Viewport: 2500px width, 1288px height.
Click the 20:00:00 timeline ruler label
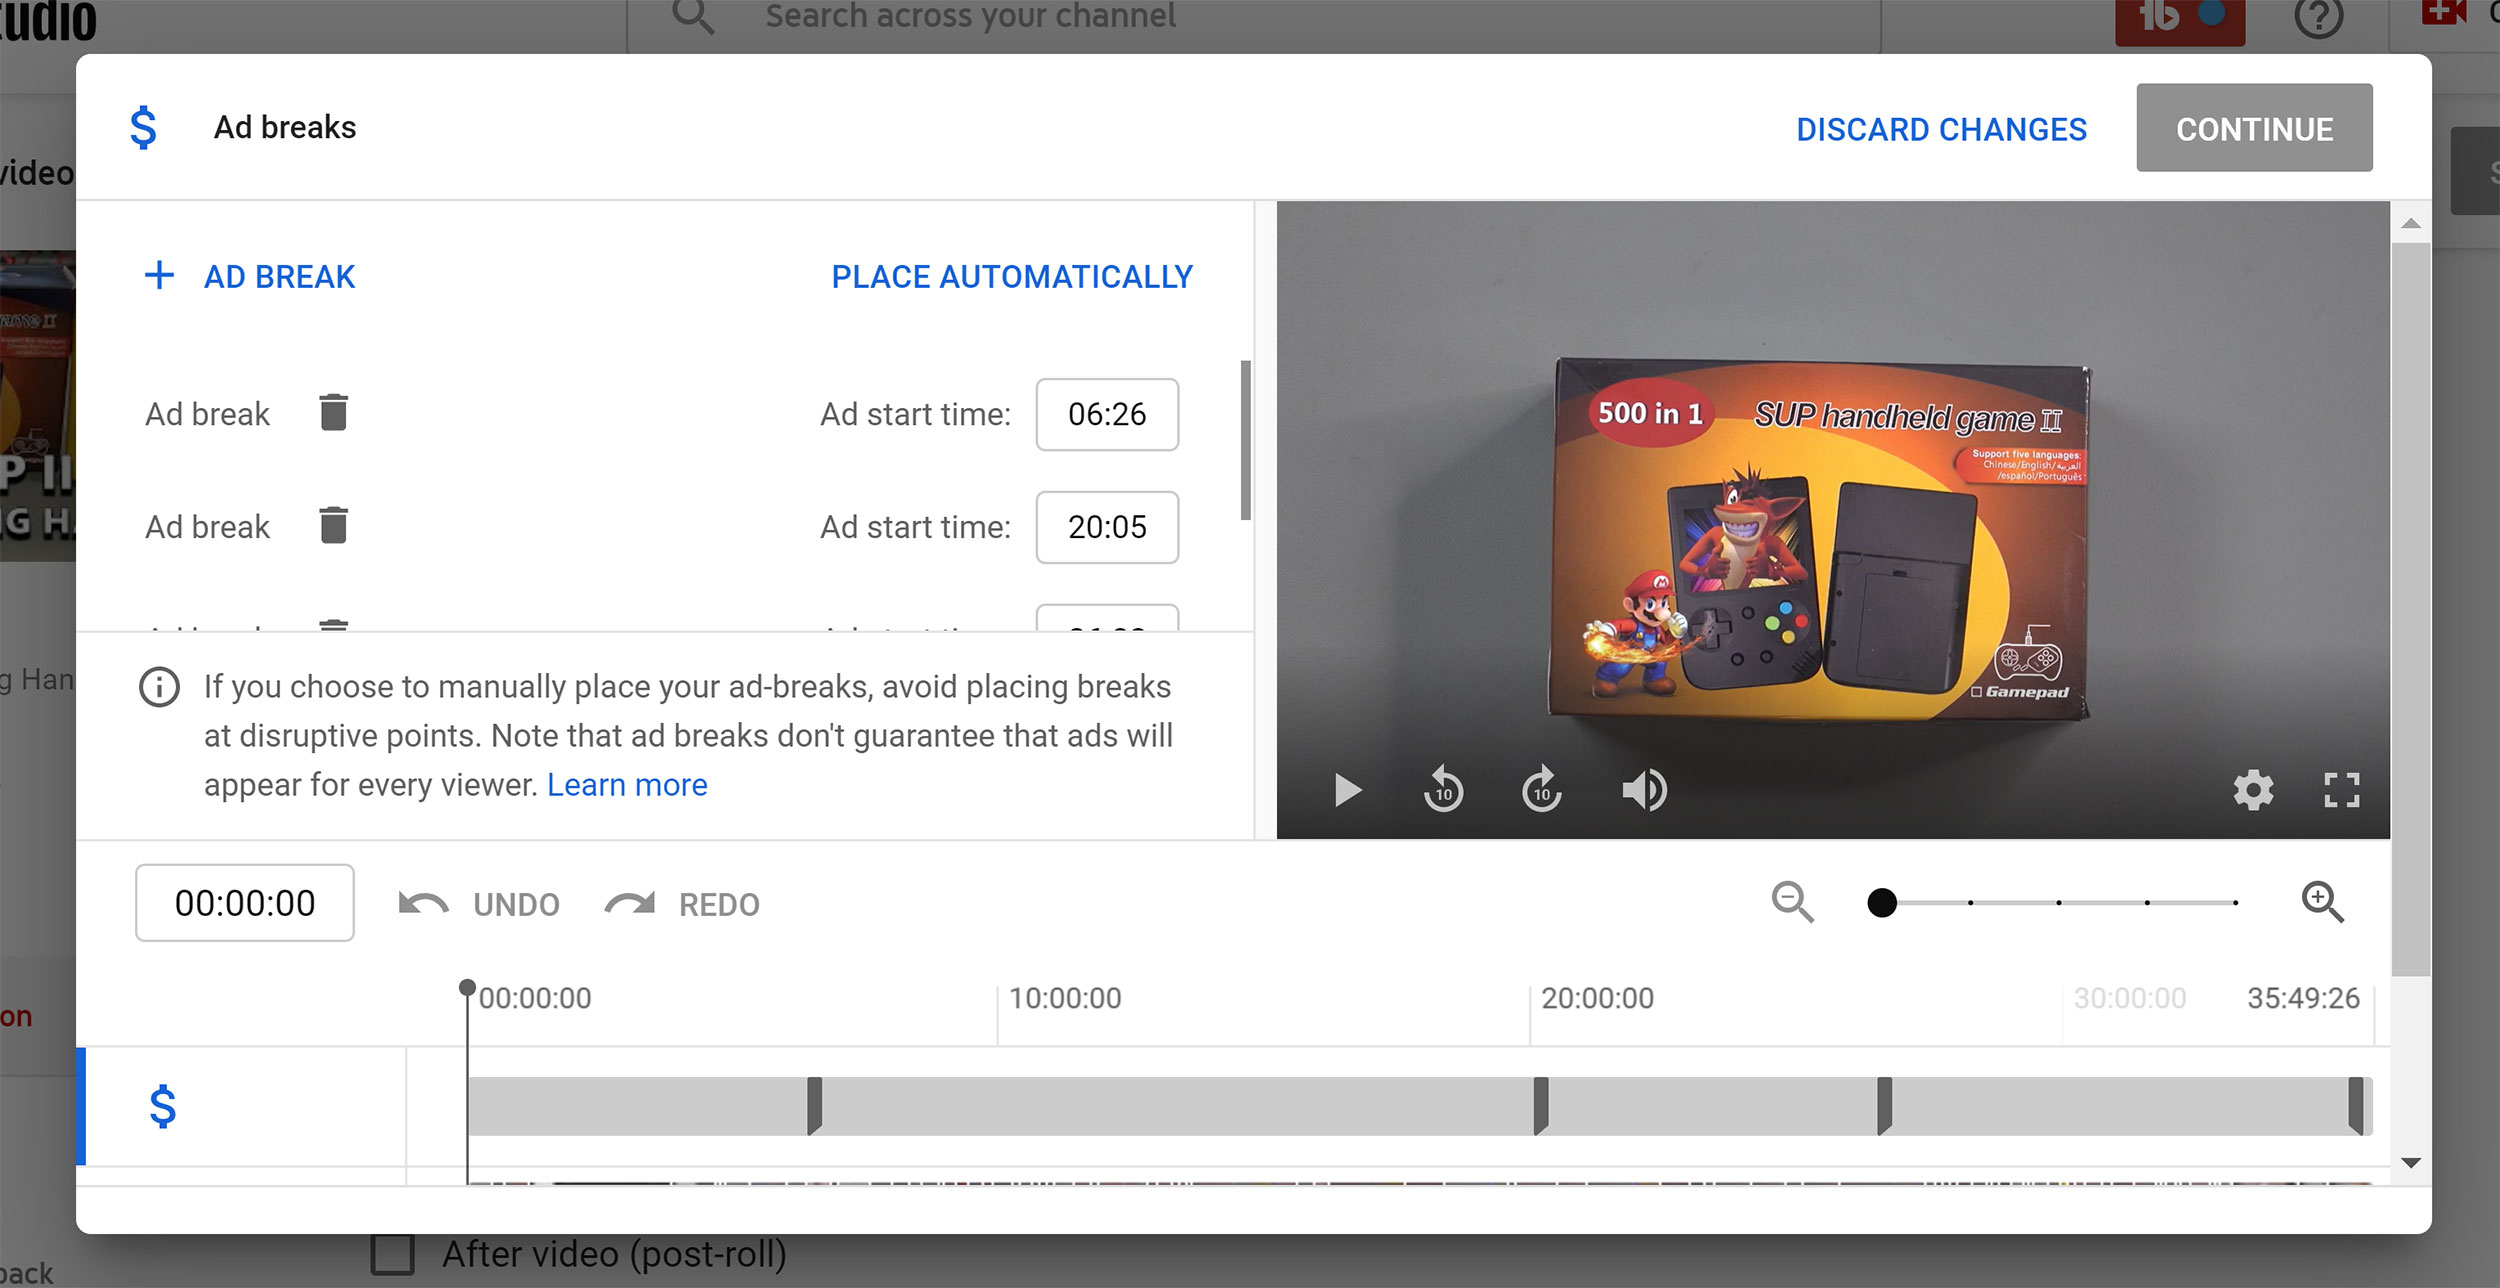point(1597,998)
